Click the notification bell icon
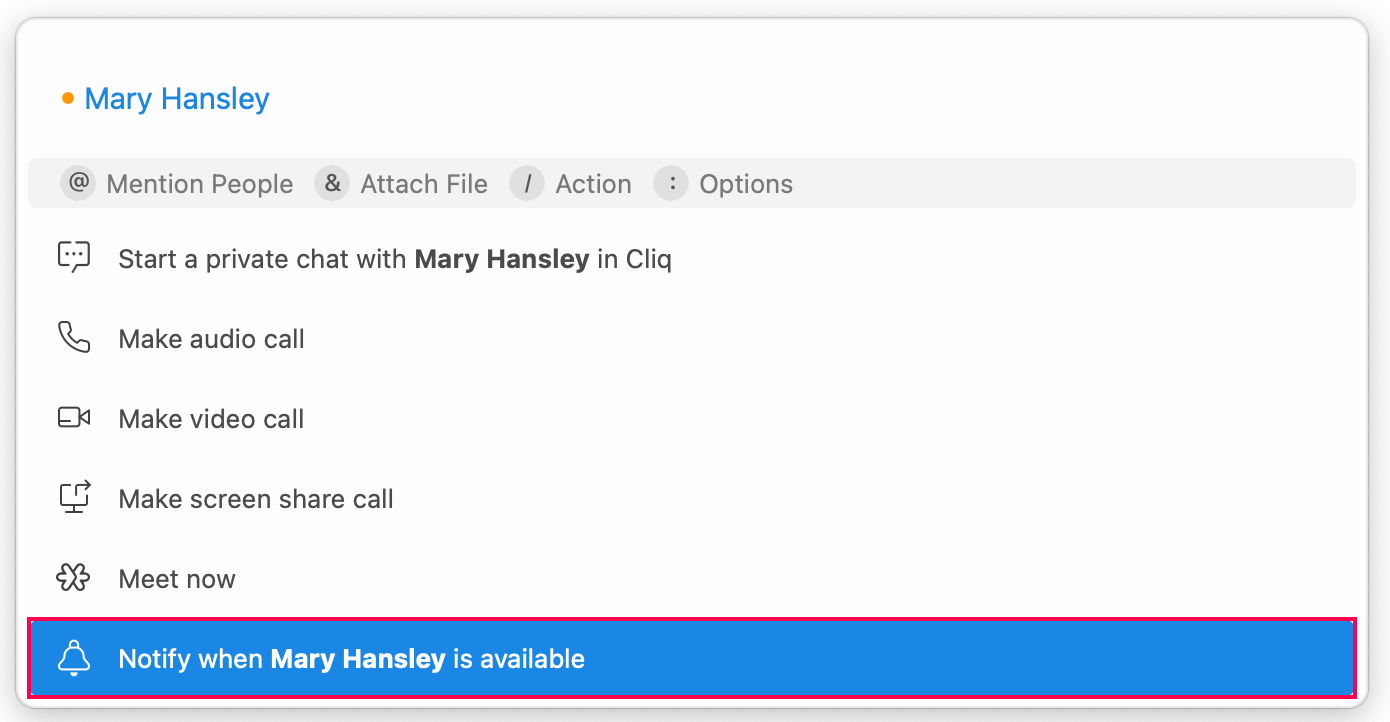 coord(74,658)
